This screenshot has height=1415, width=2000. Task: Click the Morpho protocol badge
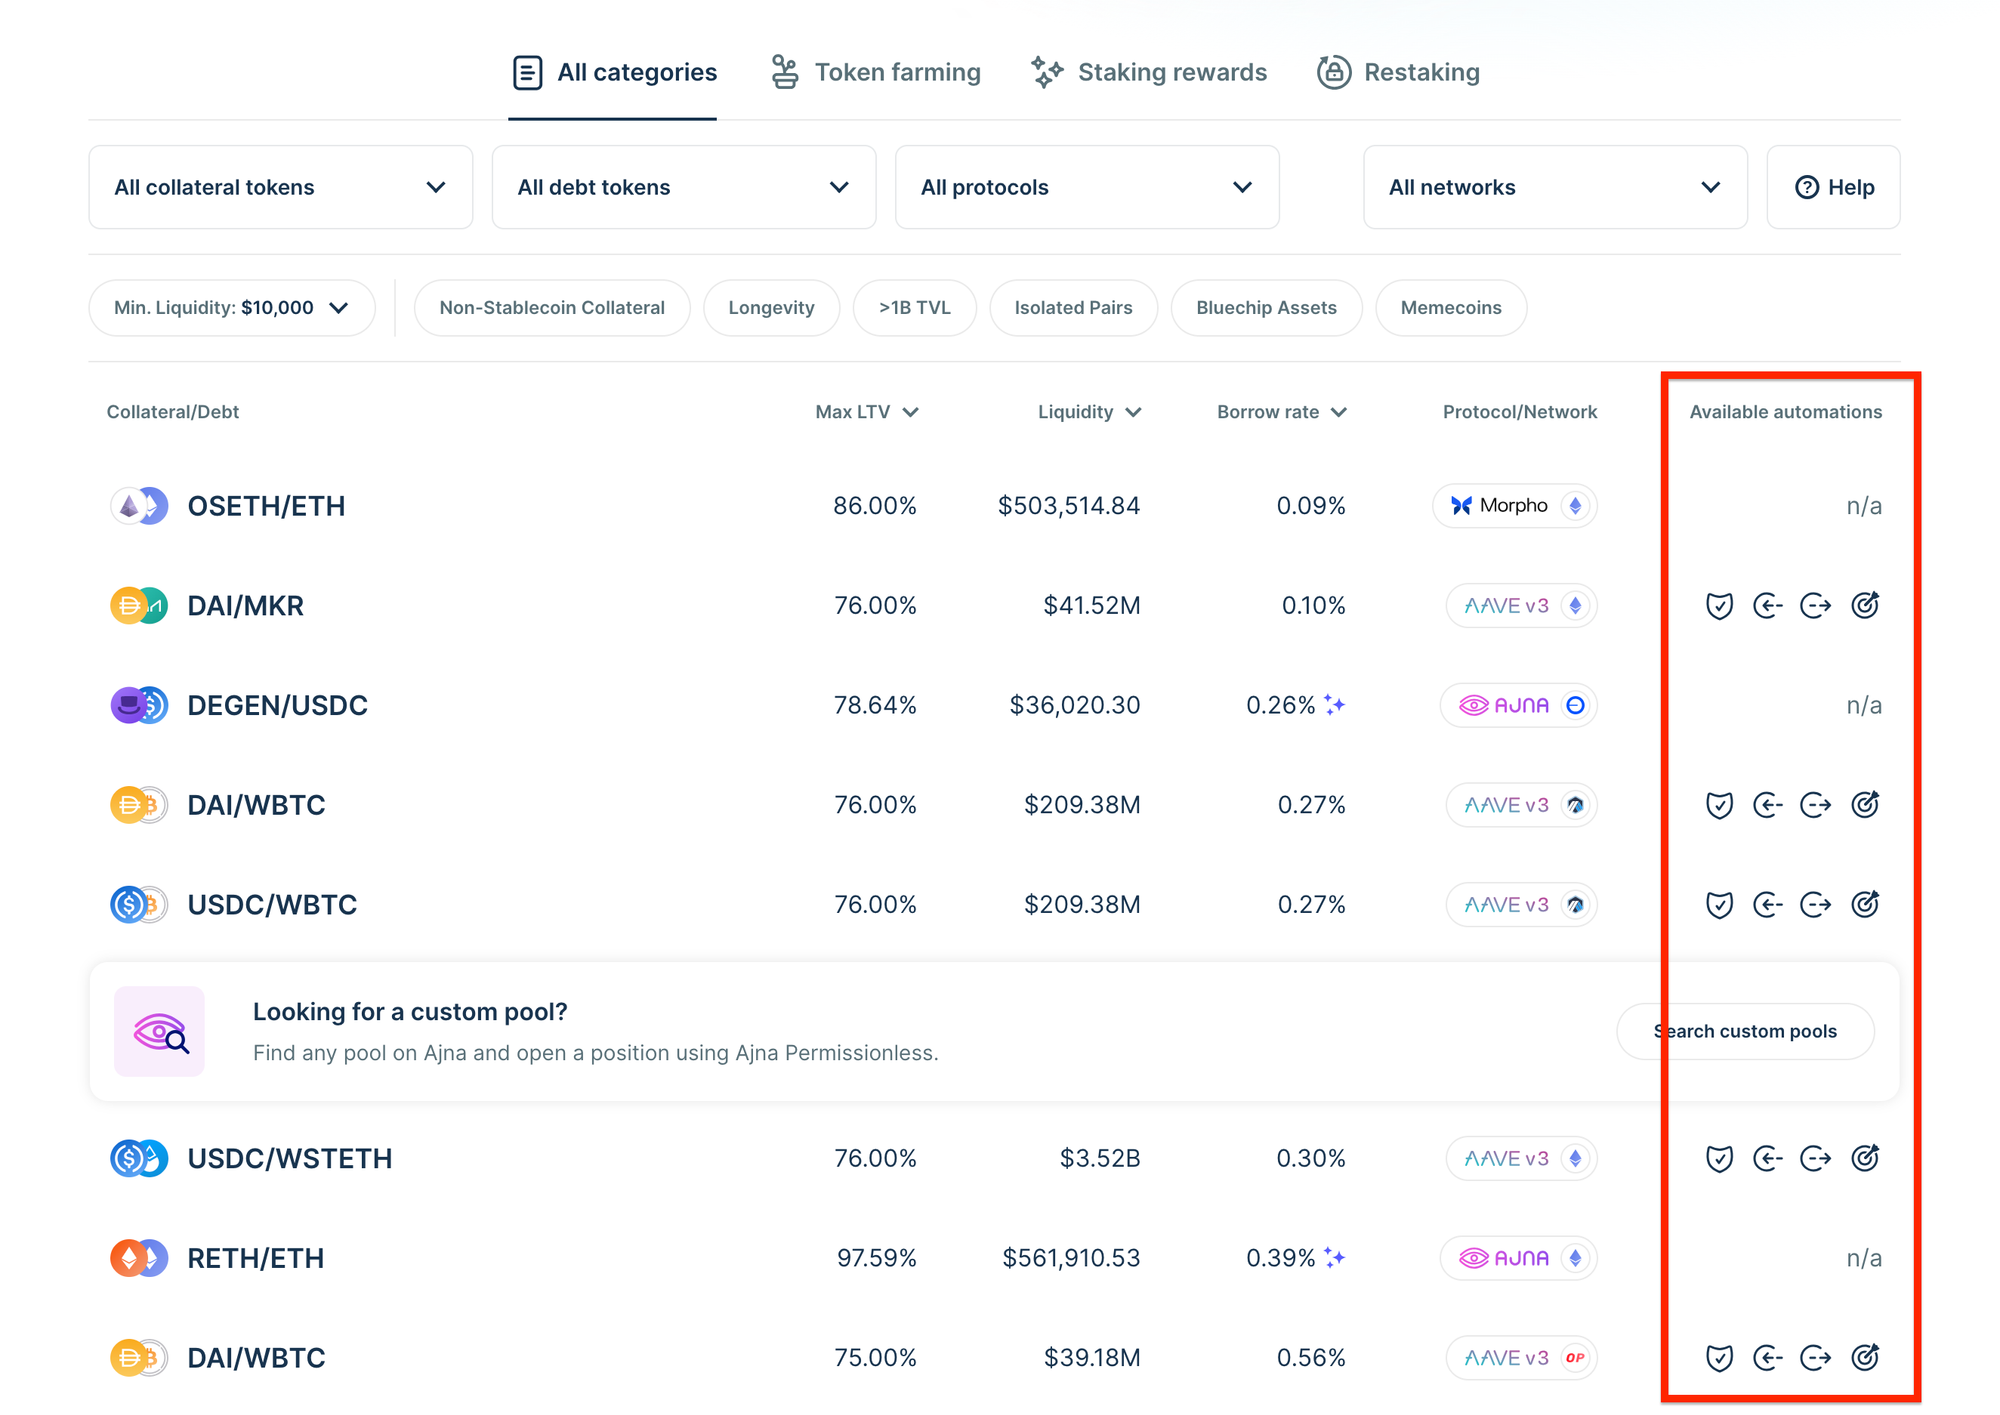(x=1514, y=506)
